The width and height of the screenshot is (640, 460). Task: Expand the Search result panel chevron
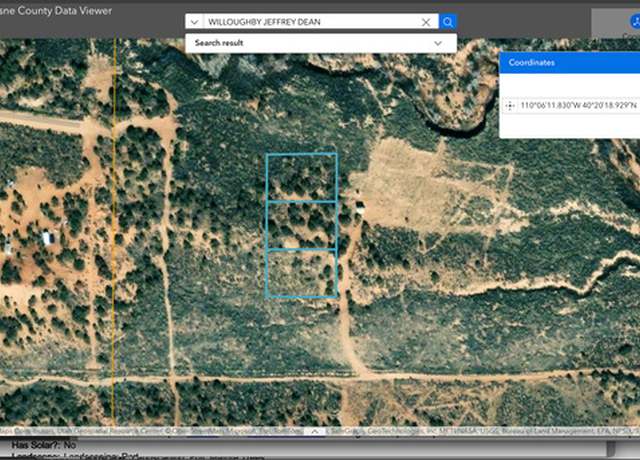(x=438, y=43)
